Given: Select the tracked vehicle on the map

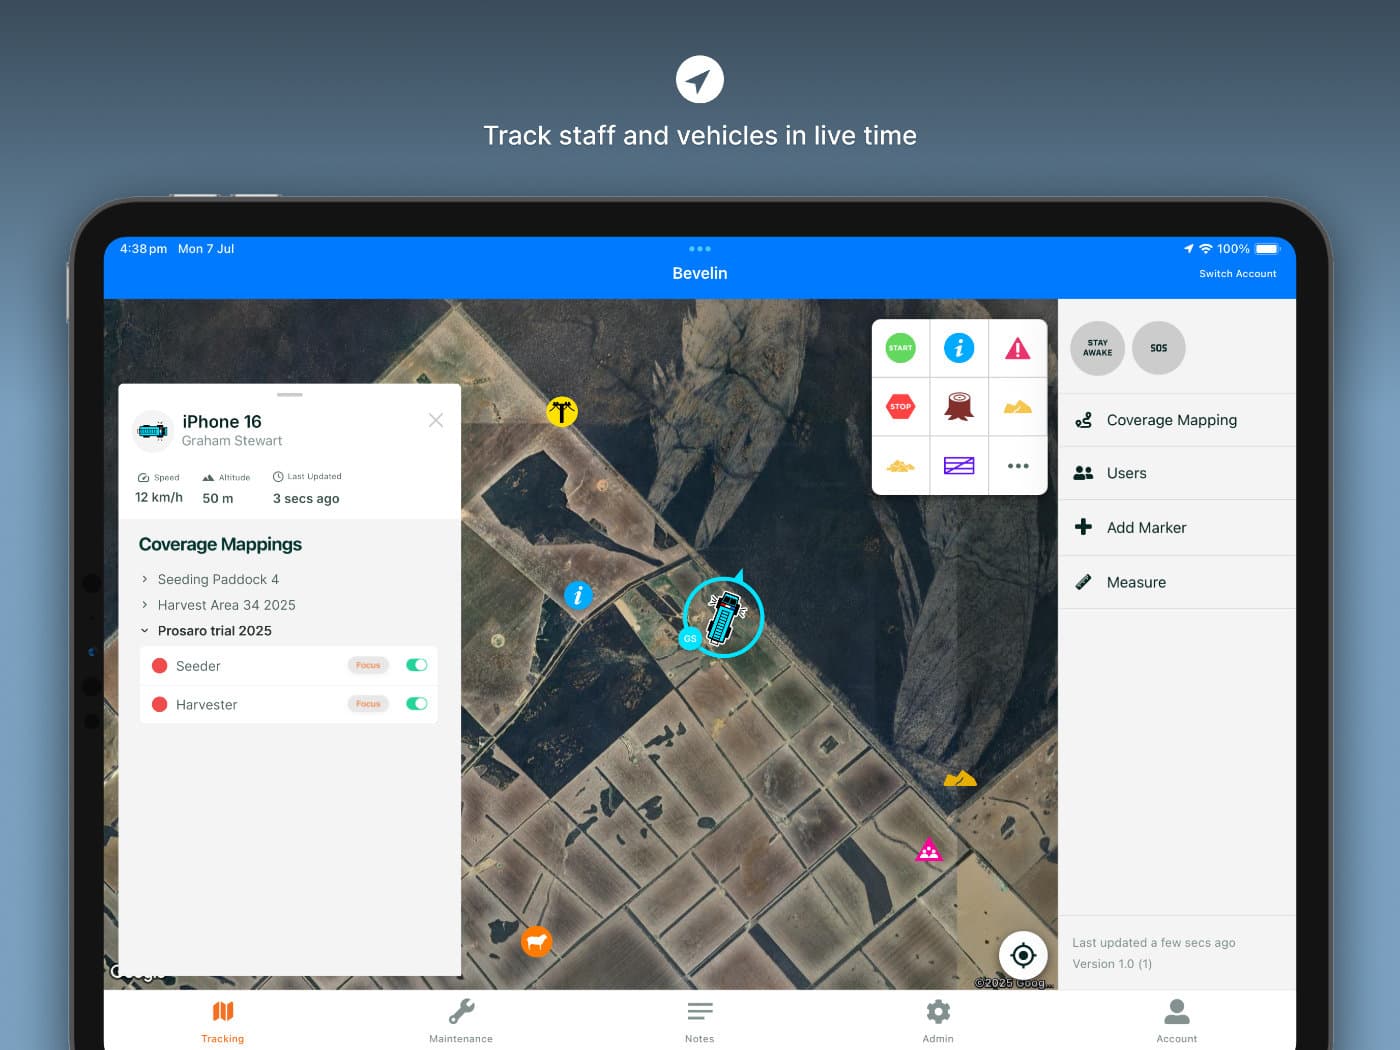Looking at the screenshot, I should pyautogui.click(x=724, y=617).
